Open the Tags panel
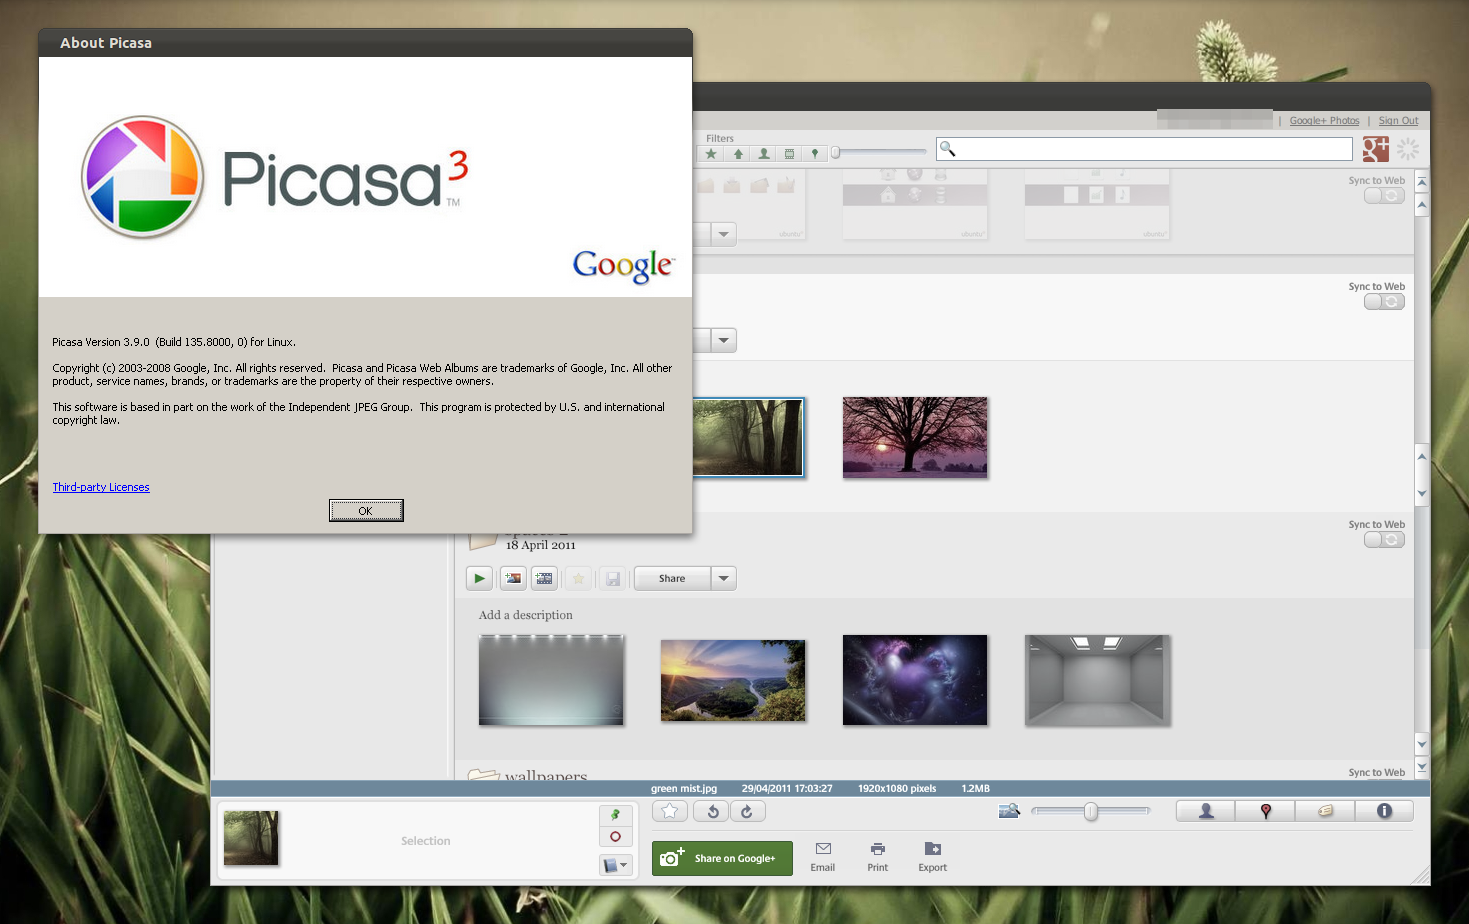Image resolution: width=1469 pixels, height=924 pixels. [1325, 811]
